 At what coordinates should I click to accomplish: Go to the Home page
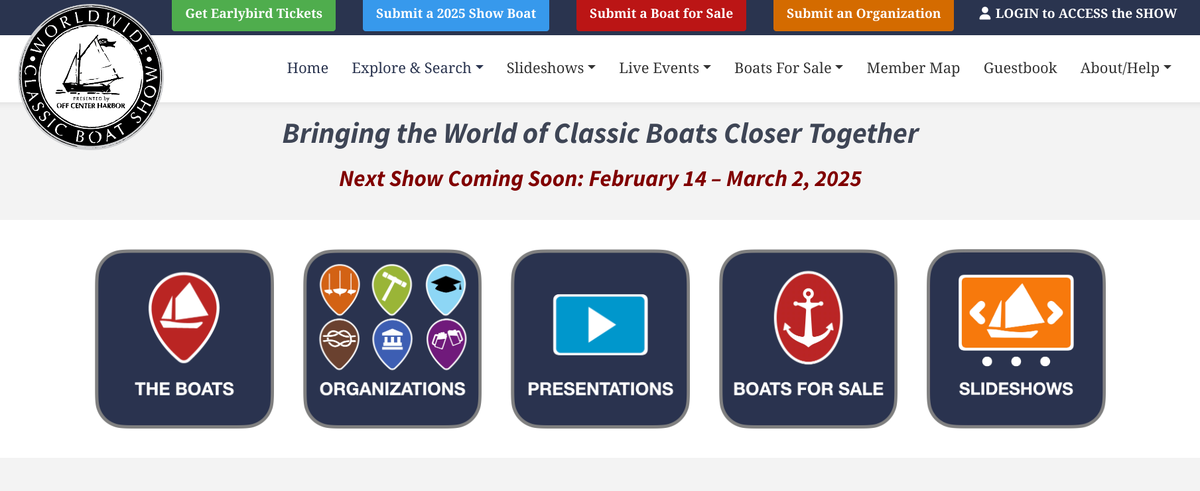point(308,68)
